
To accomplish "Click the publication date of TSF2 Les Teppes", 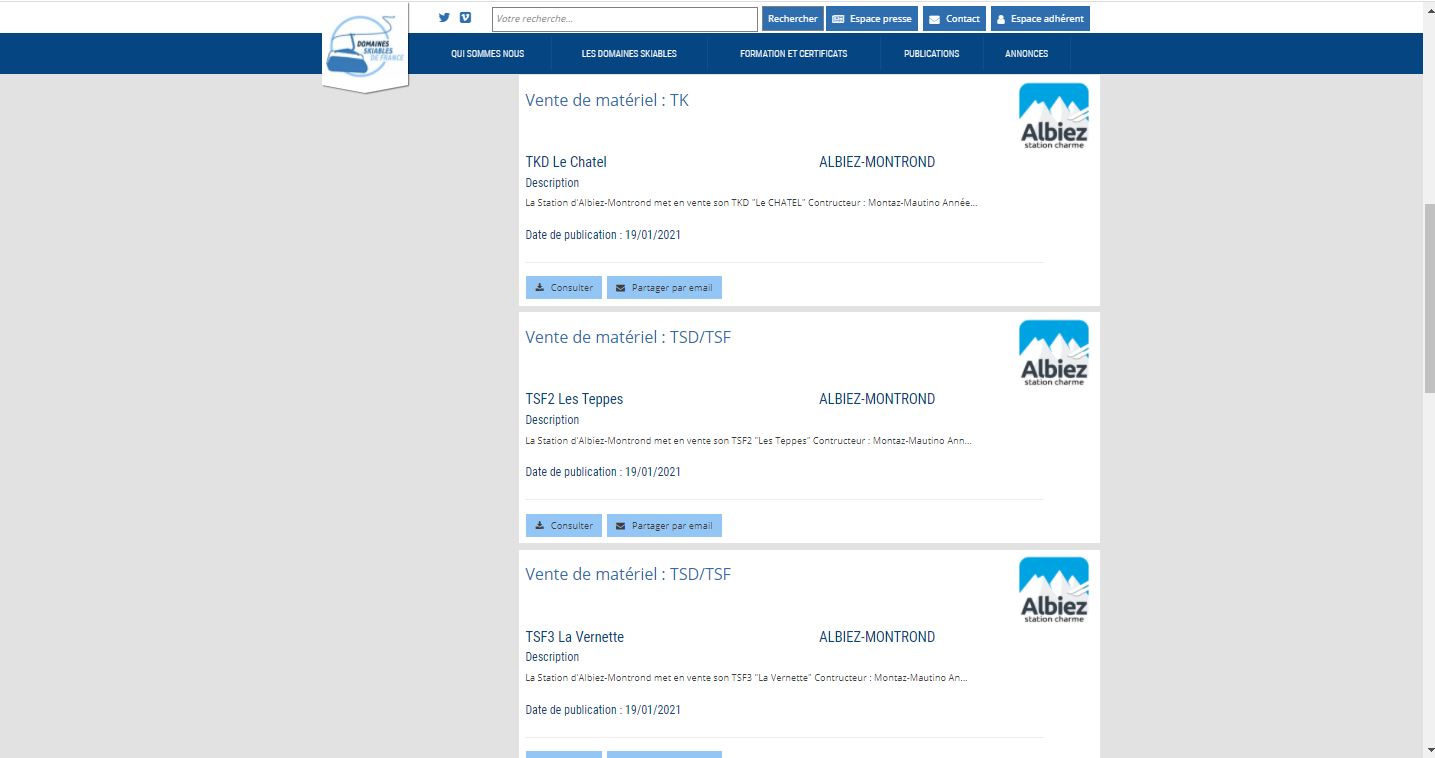I will coord(603,472).
